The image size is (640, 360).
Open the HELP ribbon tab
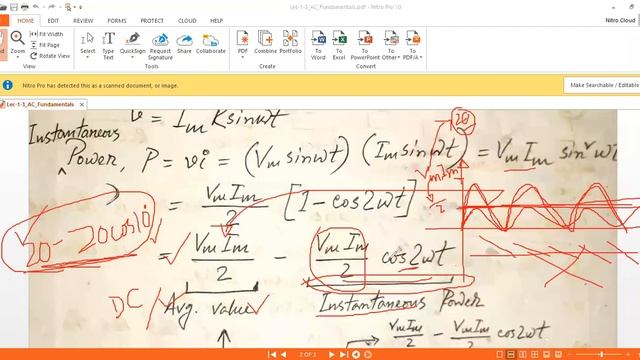click(x=216, y=20)
